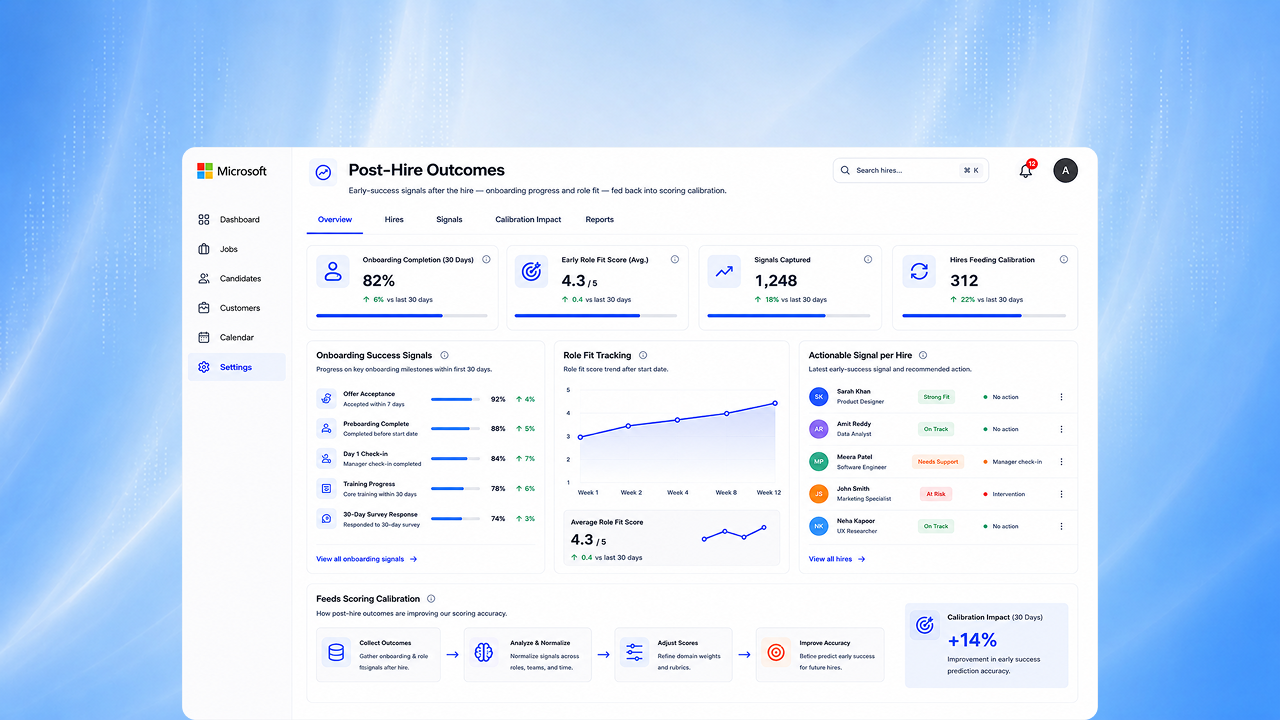Click the Analyze & Normalize brain icon

click(x=485, y=653)
